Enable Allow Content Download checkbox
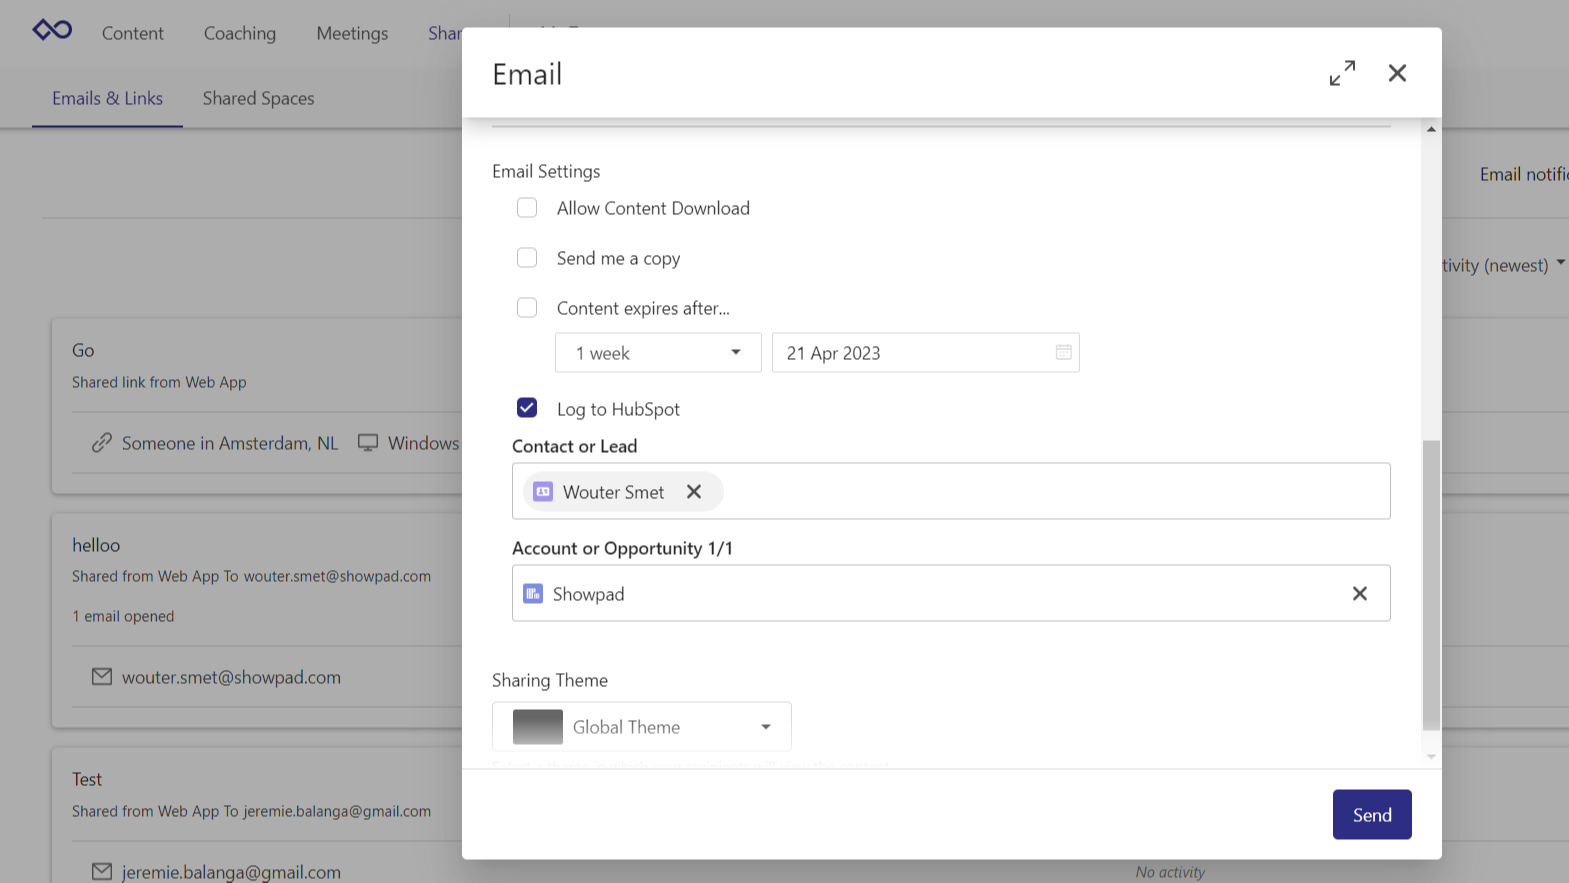The image size is (1569, 883). (527, 208)
